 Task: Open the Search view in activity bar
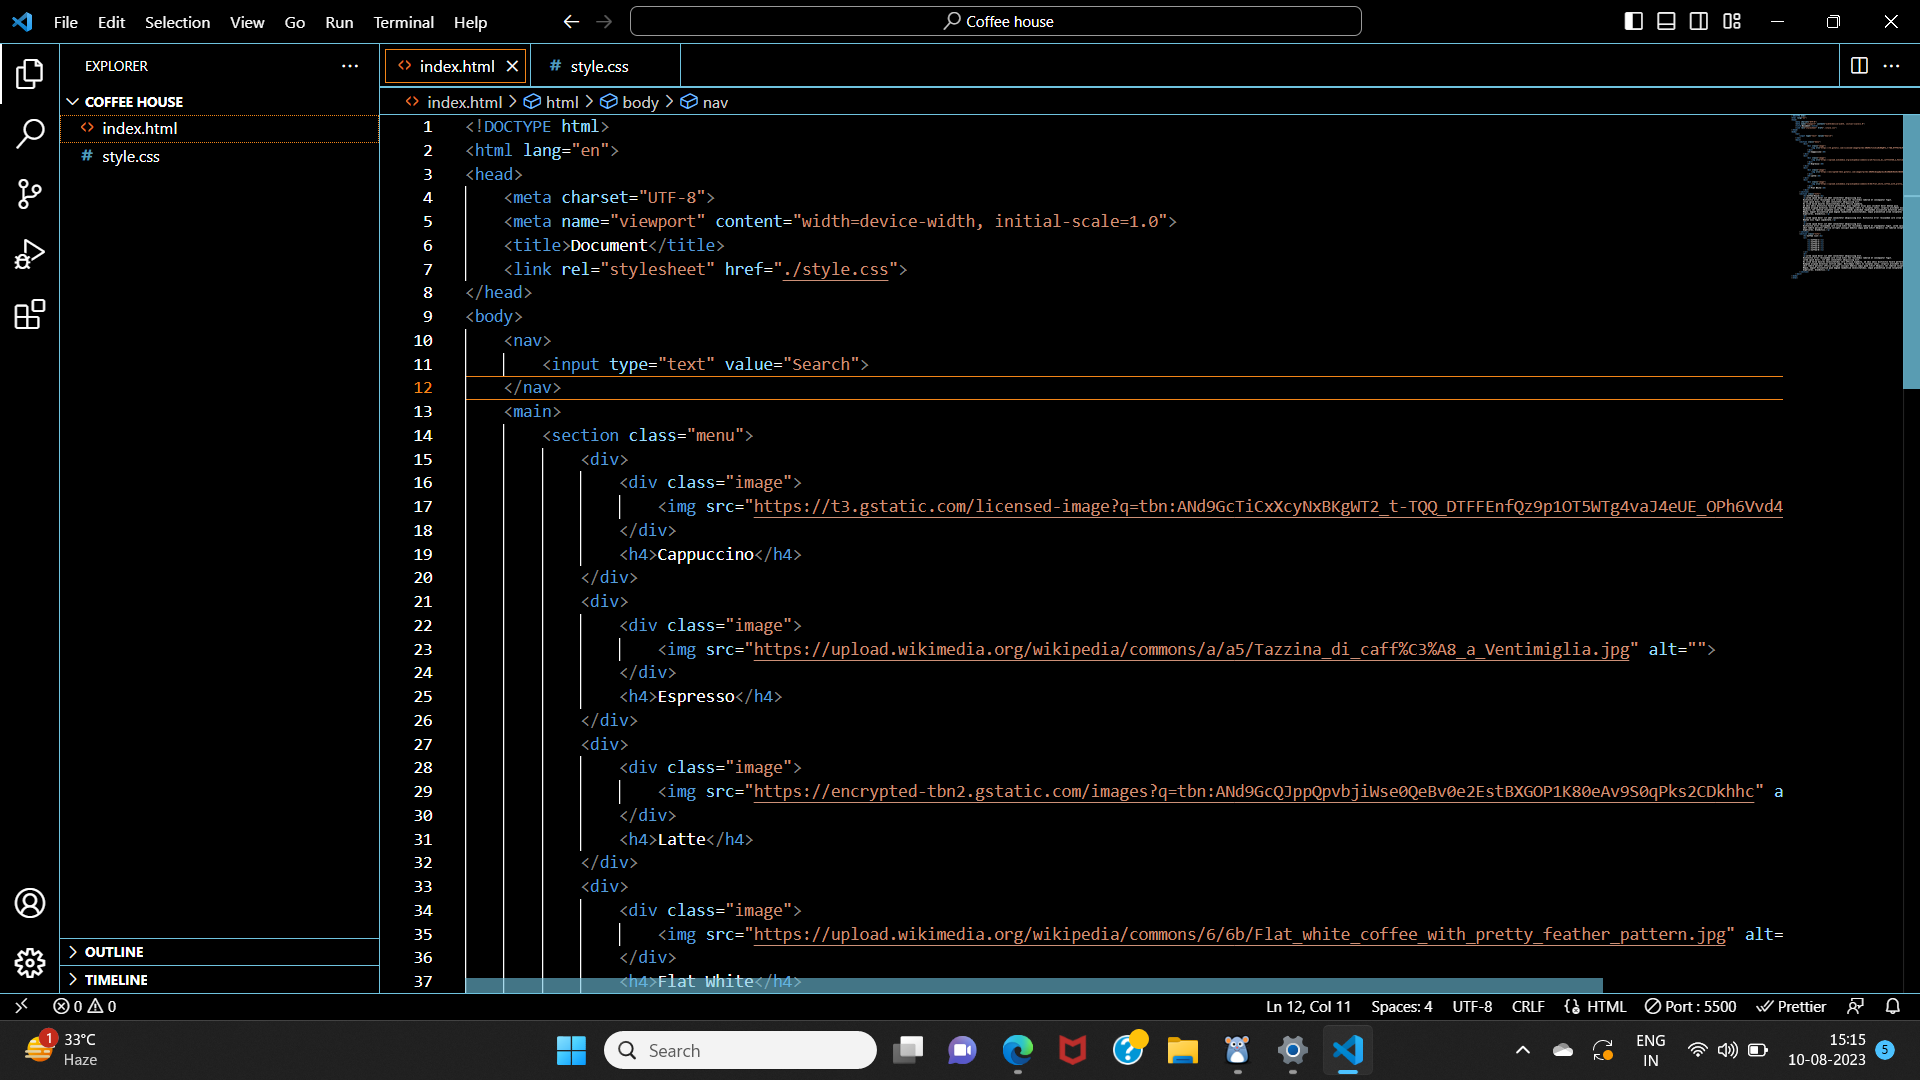[30, 133]
